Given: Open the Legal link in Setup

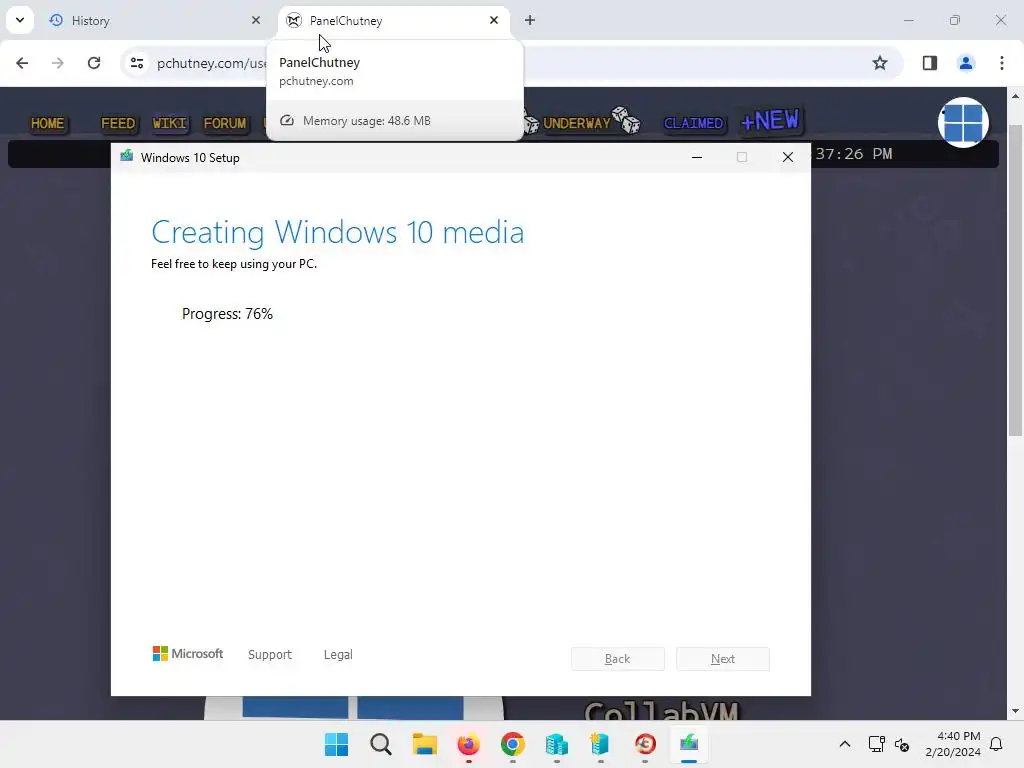Looking at the screenshot, I should (338, 654).
